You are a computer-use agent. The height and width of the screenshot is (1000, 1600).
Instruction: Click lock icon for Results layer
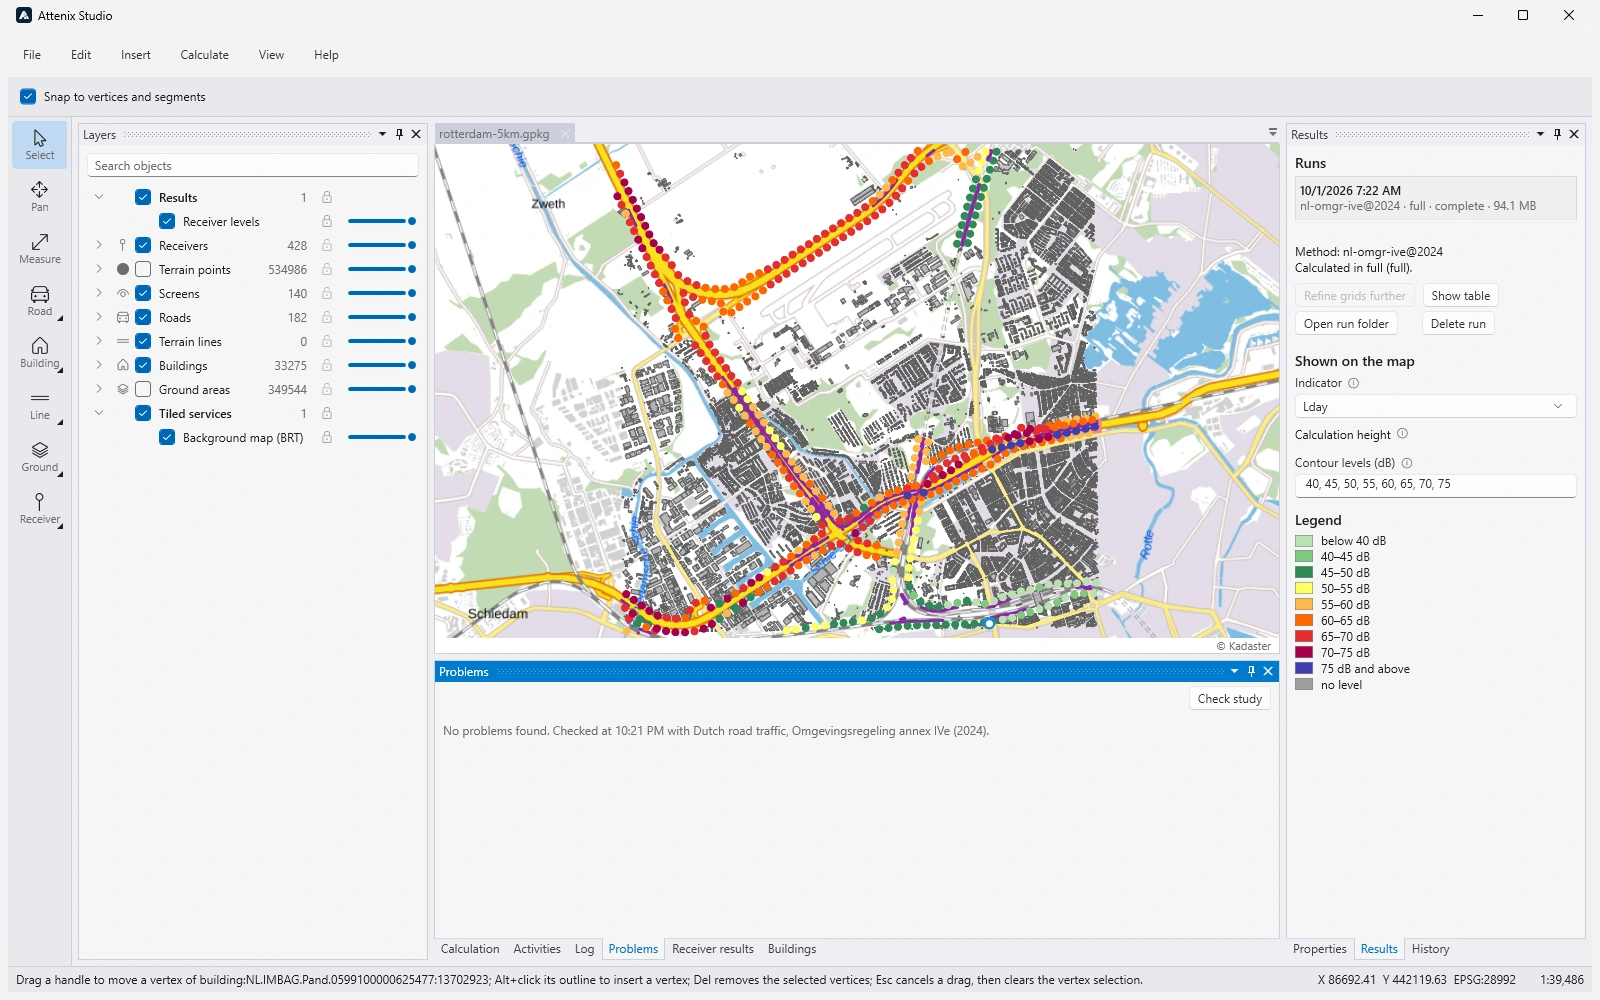pyautogui.click(x=327, y=197)
